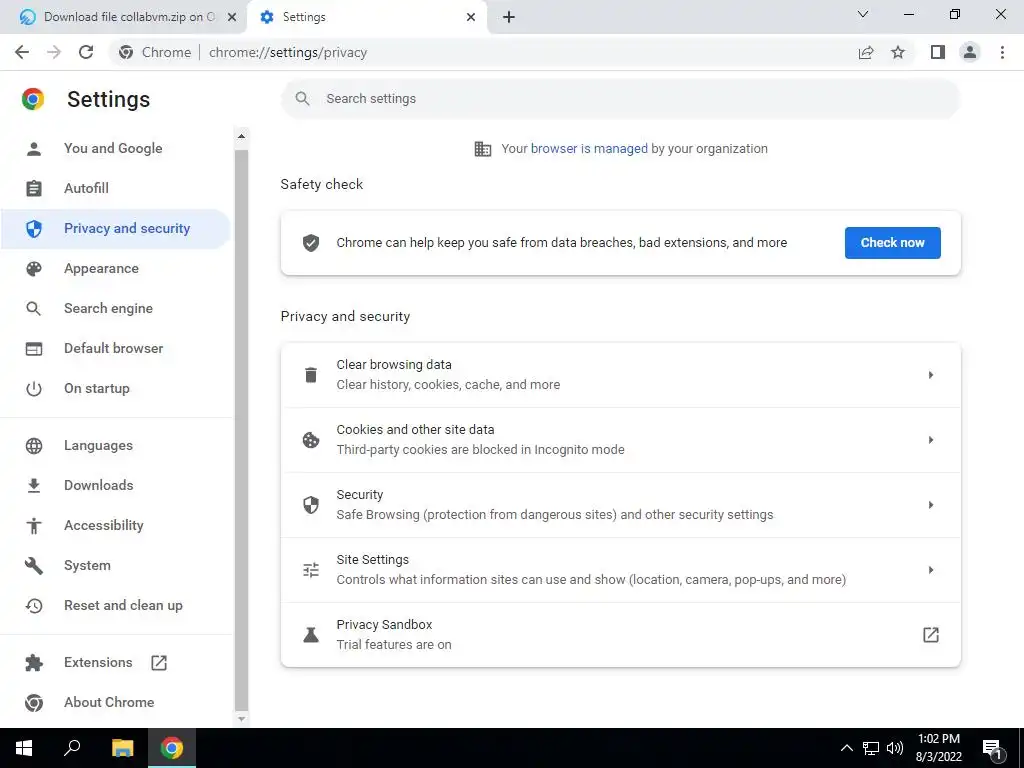Image resolution: width=1024 pixels, height=768 pixels.
Task: Click the Chrome taskbar icon
Action: [172, 748]
